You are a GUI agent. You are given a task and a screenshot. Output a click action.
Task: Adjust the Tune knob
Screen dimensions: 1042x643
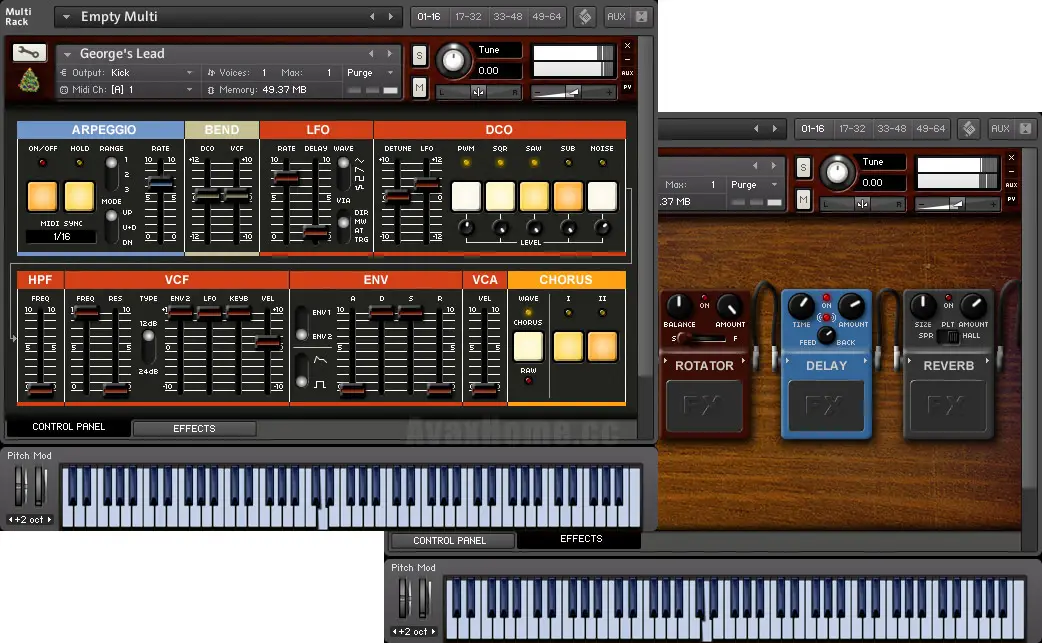453,60
